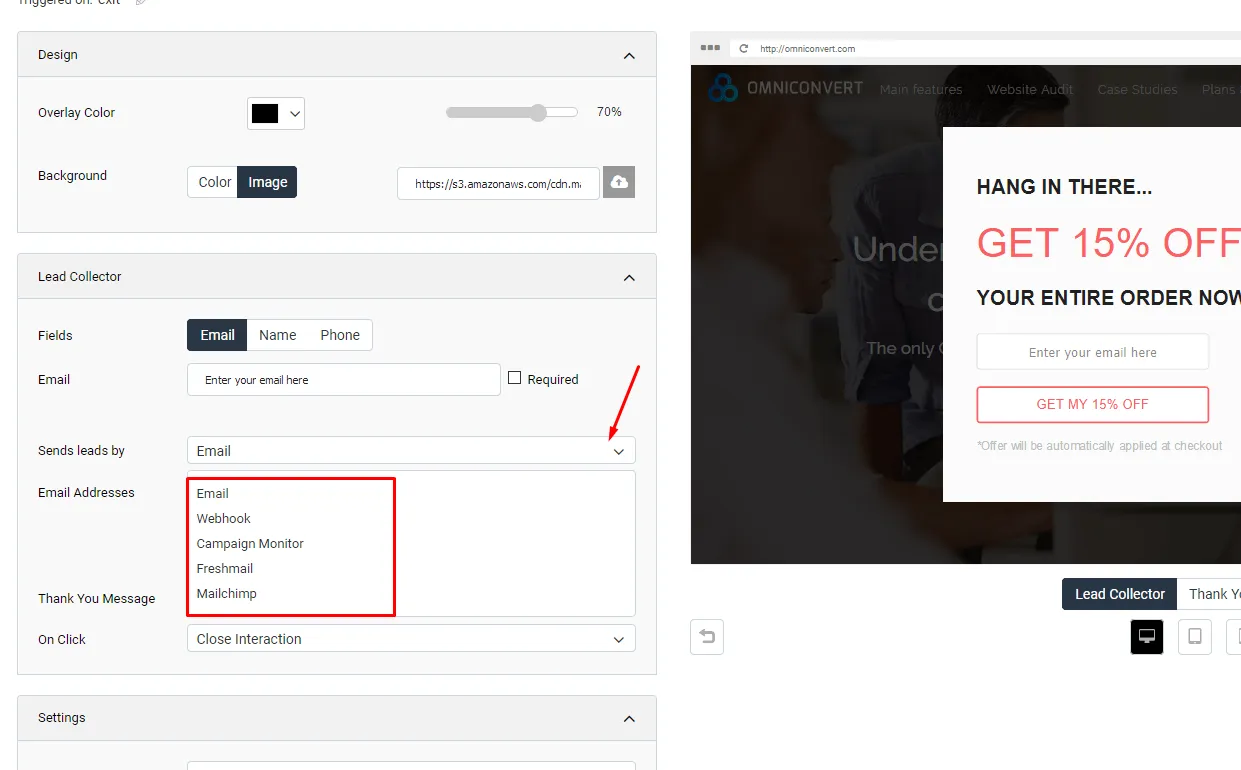Click the background image URL field
Screen dimensions: 1241x770
[498, 183]
